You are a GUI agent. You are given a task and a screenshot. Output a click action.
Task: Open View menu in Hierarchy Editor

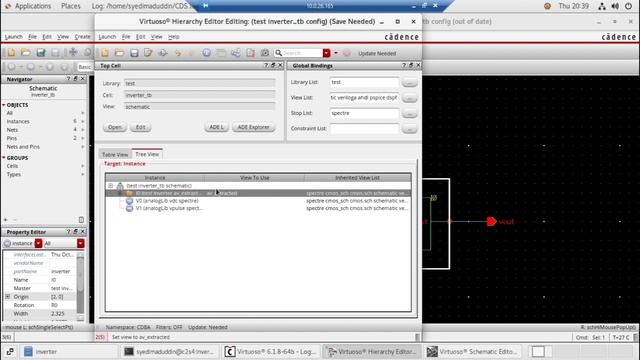(x=156, y=37)
